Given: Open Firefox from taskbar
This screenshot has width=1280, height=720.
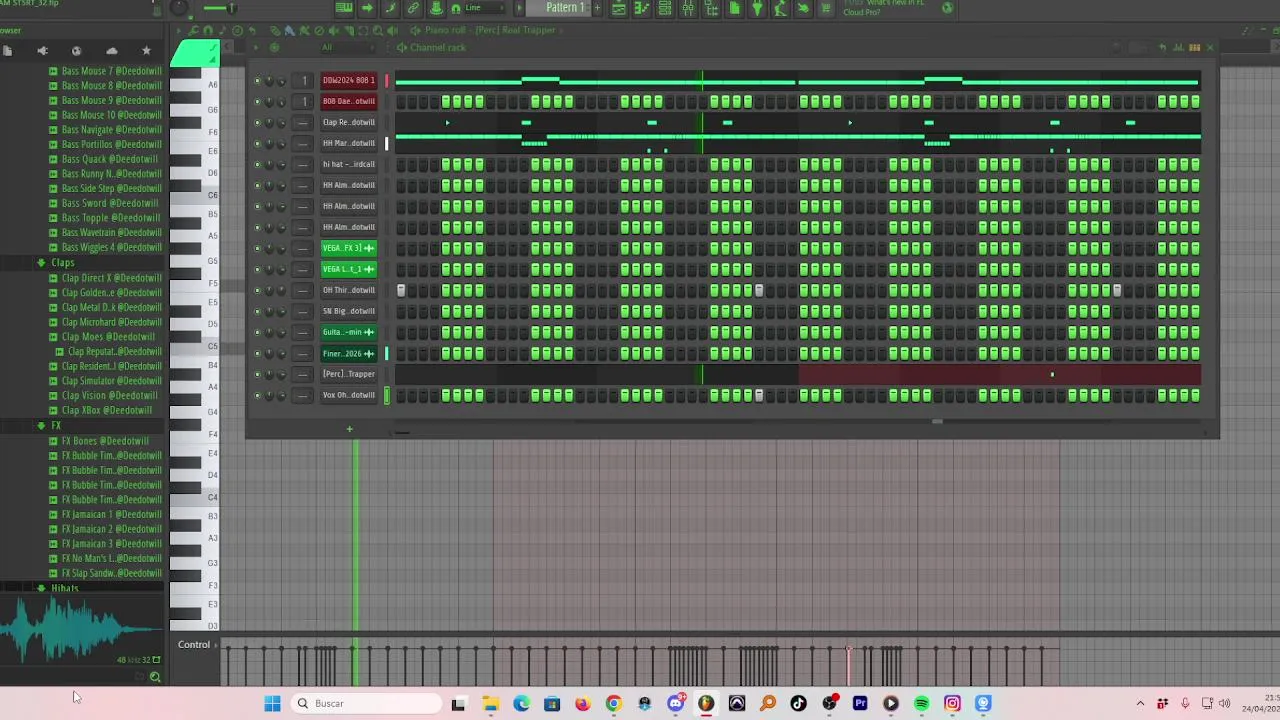Looking at the screenshot, I should [x=583, y=704].
